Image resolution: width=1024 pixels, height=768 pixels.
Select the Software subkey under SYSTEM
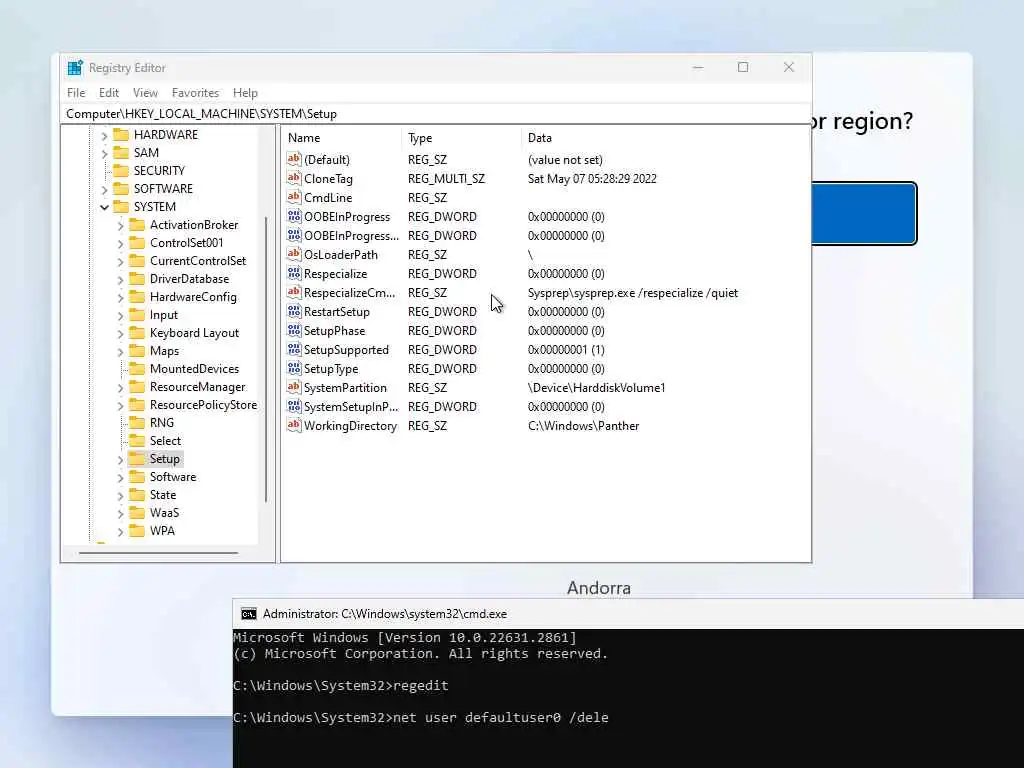173,477
